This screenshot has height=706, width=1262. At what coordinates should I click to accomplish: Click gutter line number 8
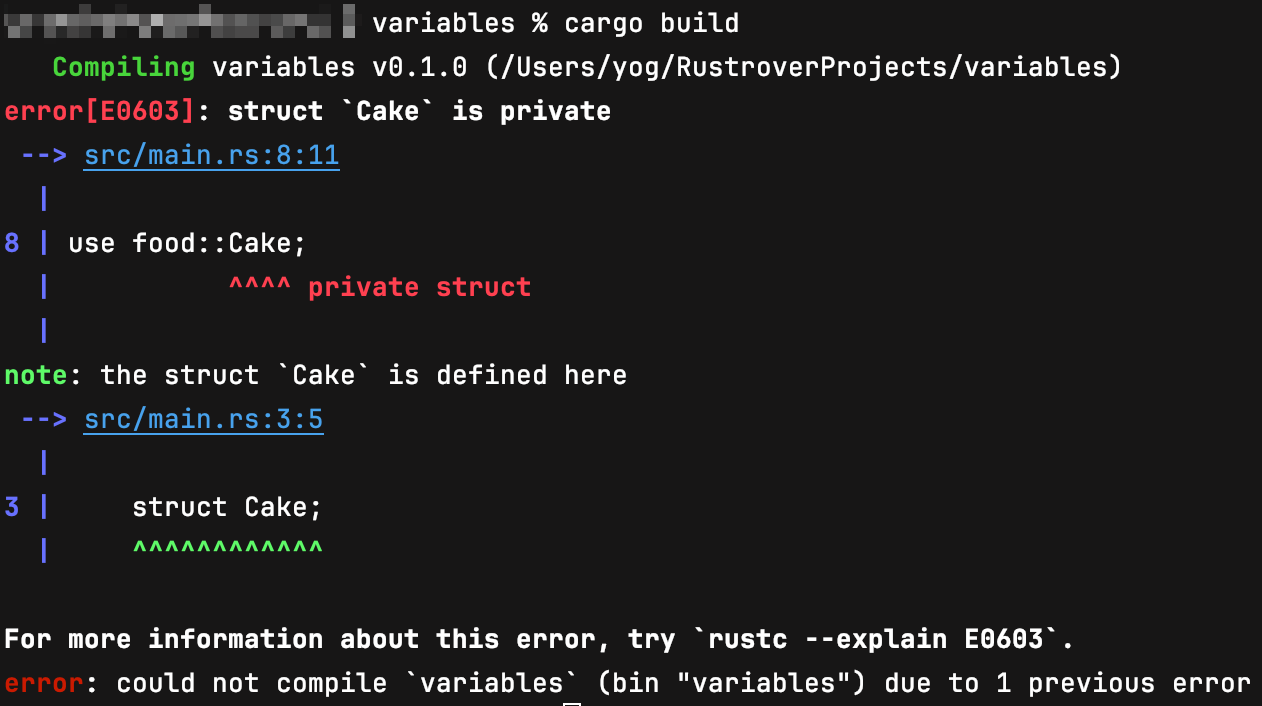(x=12, y=243)
